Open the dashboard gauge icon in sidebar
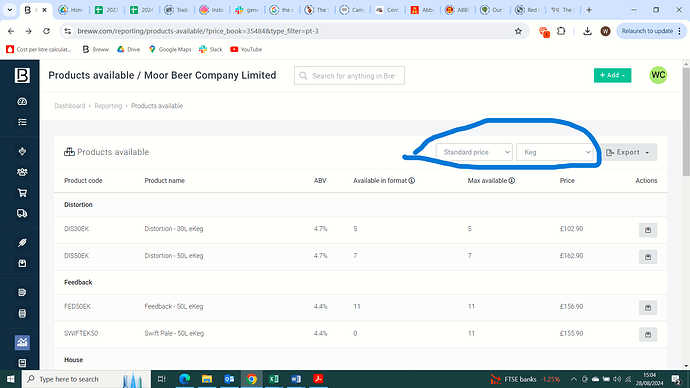 coord(22,102)
